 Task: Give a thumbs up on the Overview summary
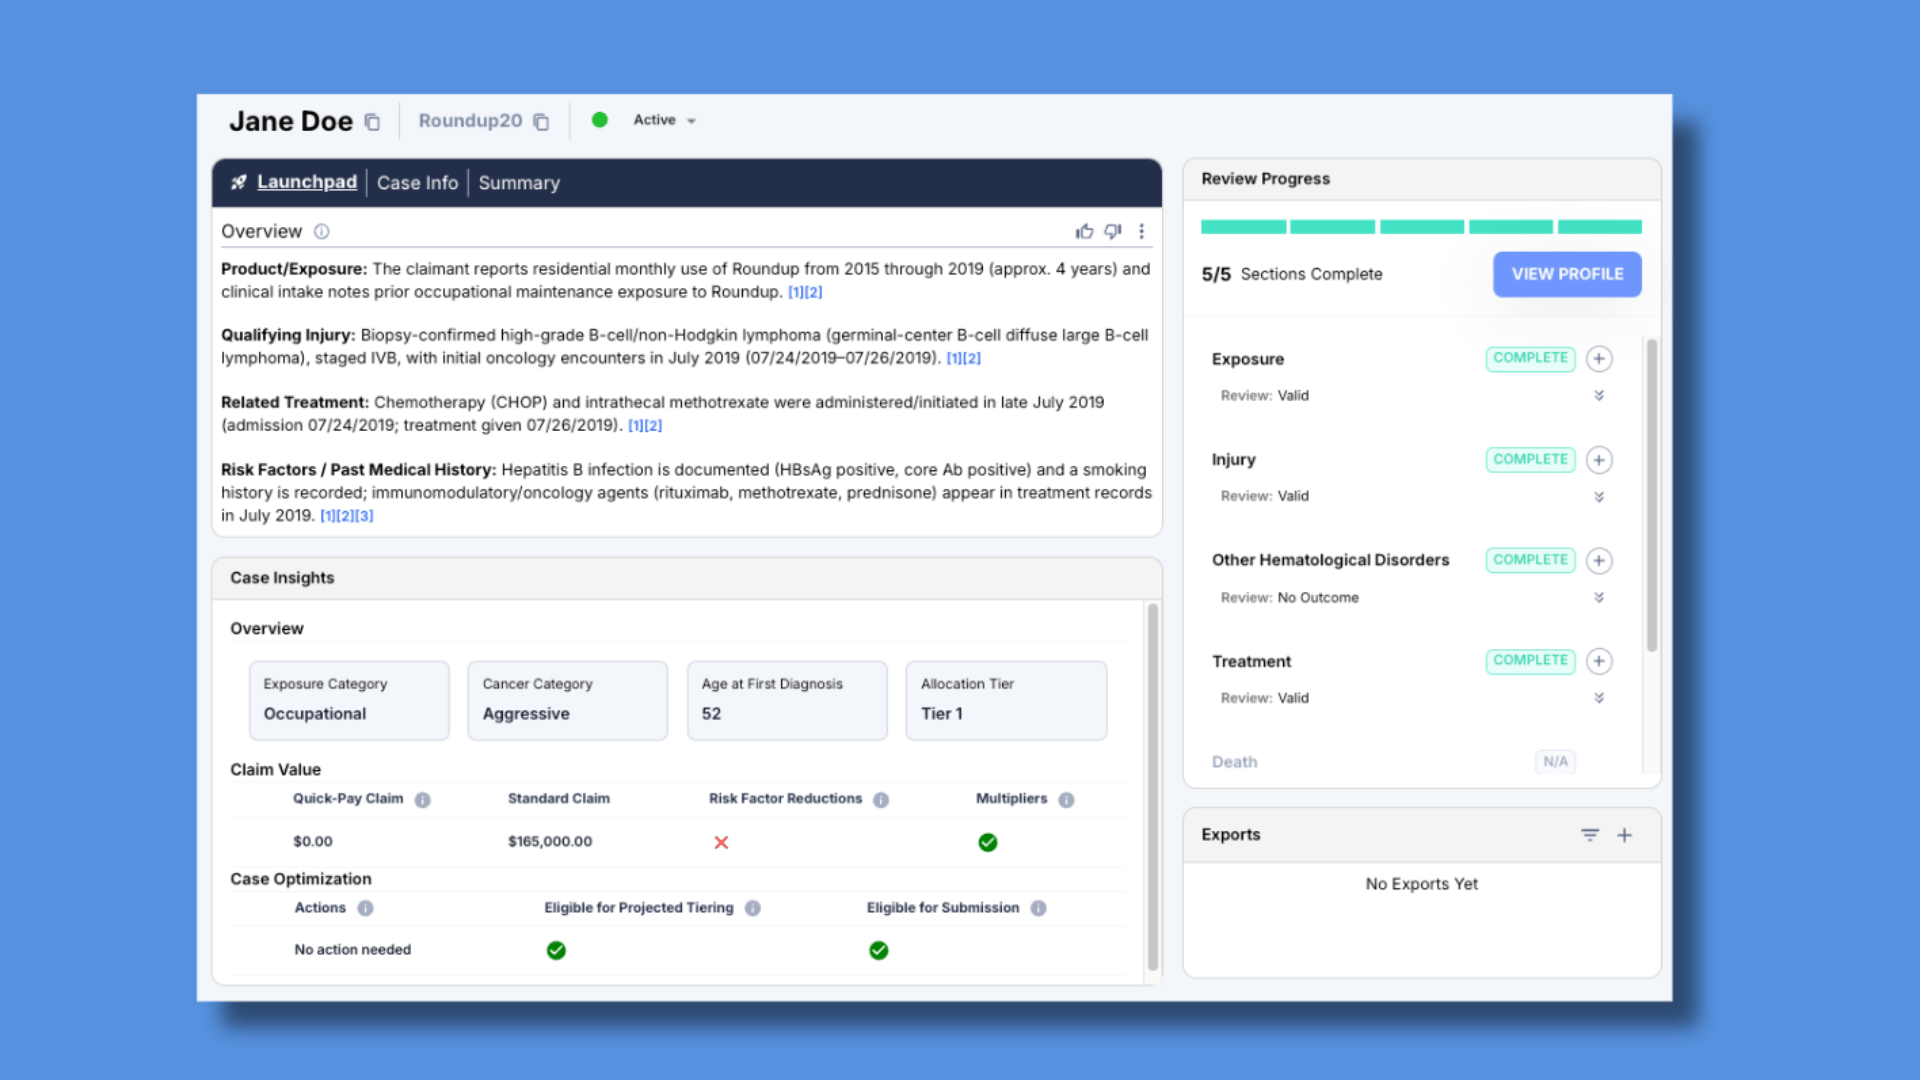coord(1084,231)
